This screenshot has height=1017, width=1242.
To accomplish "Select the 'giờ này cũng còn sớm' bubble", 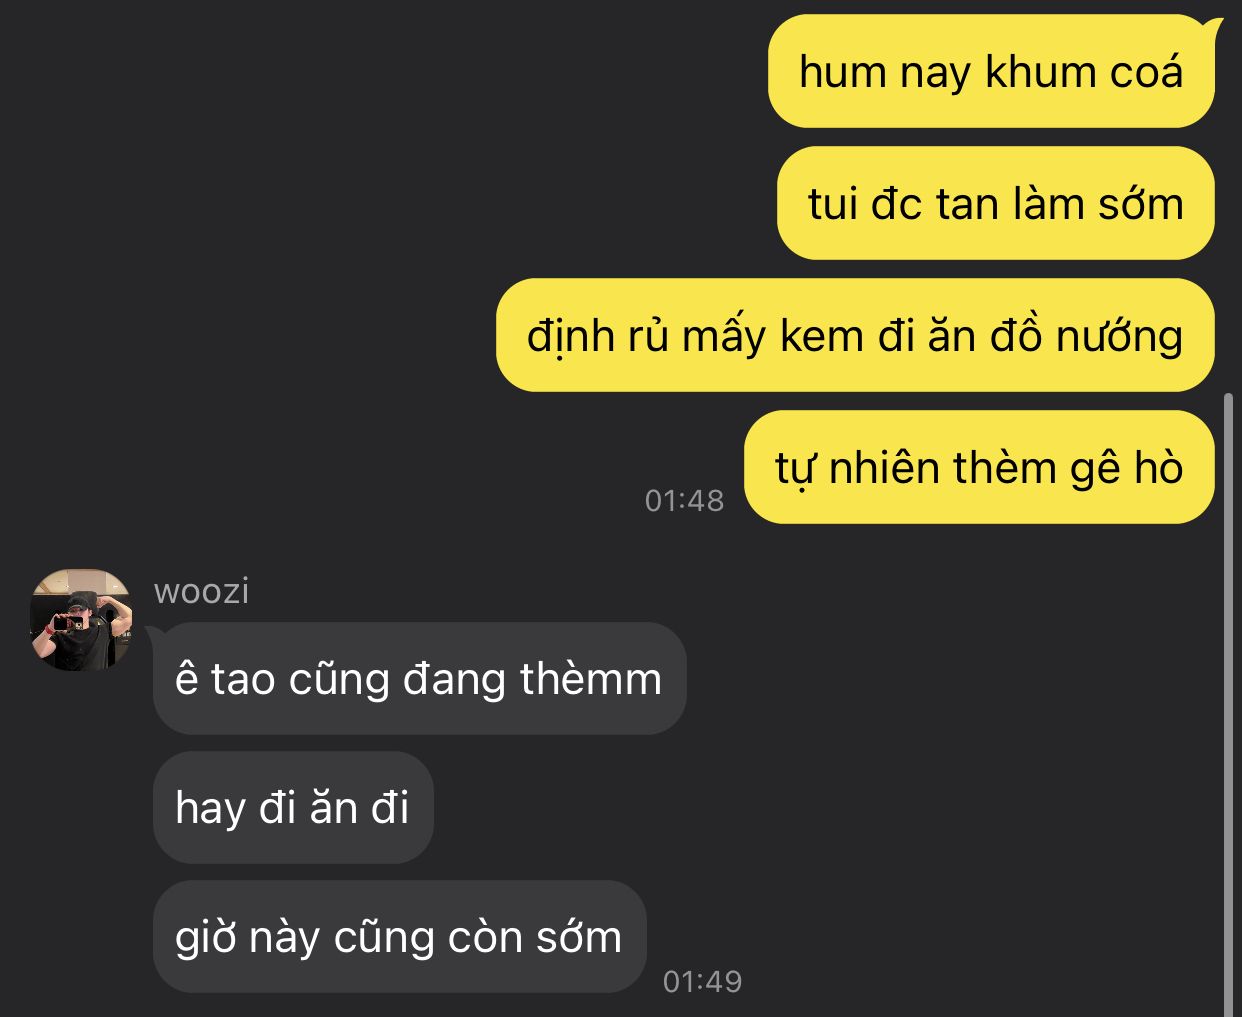I will (x=399, y=936).
